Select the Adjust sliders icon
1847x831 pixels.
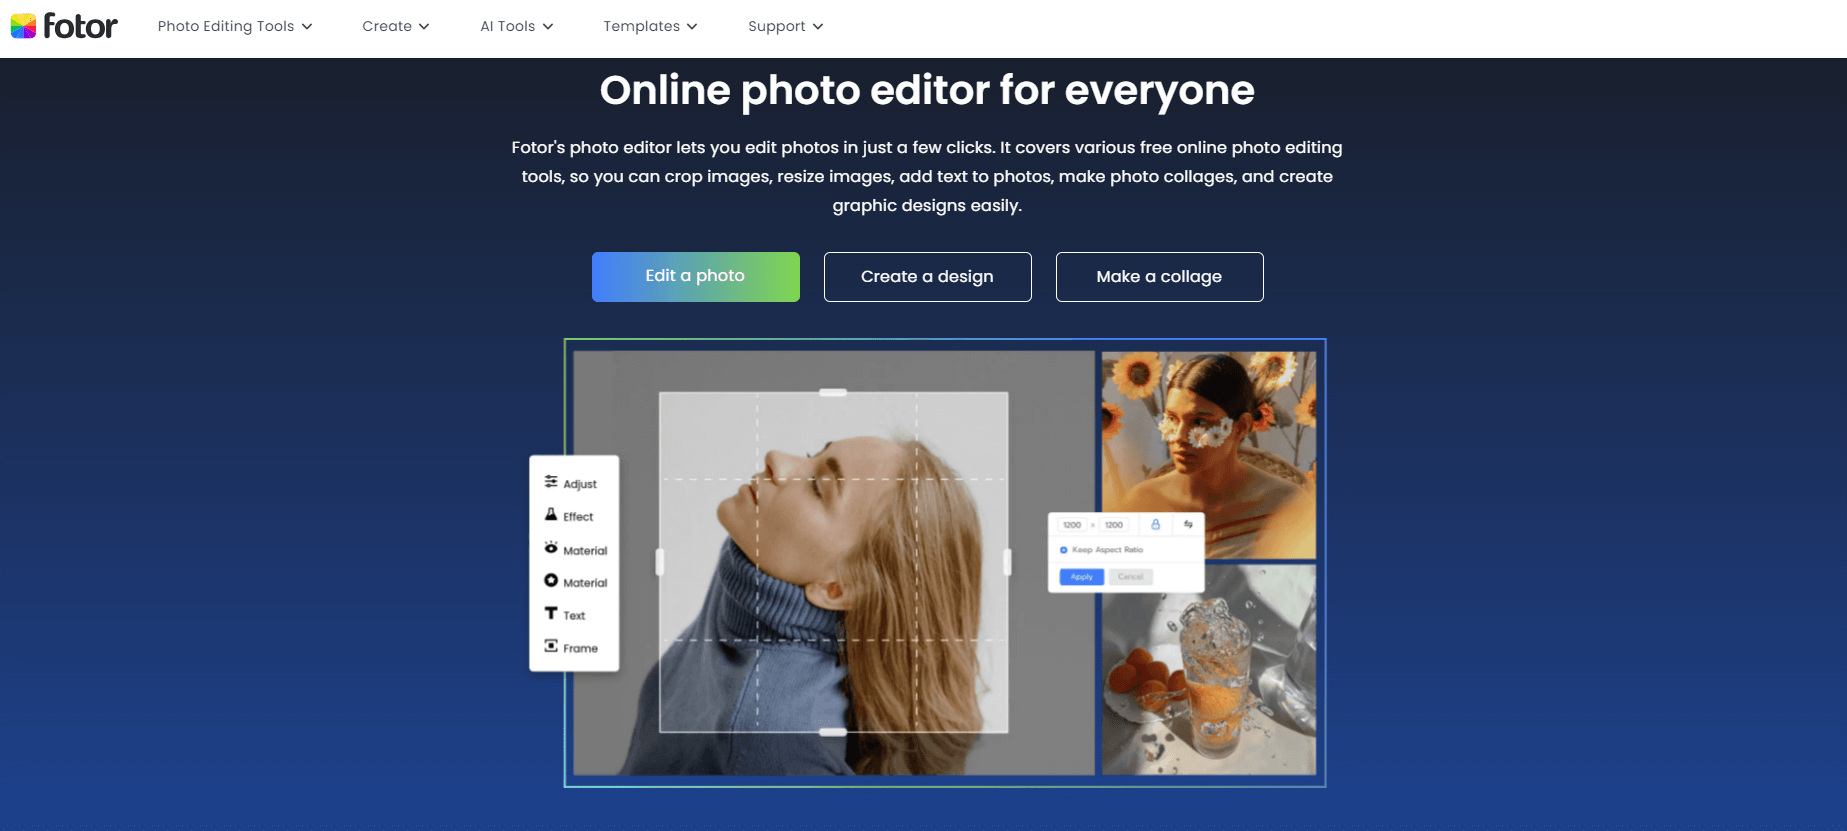pyautogui.click(x=551, y=482)
